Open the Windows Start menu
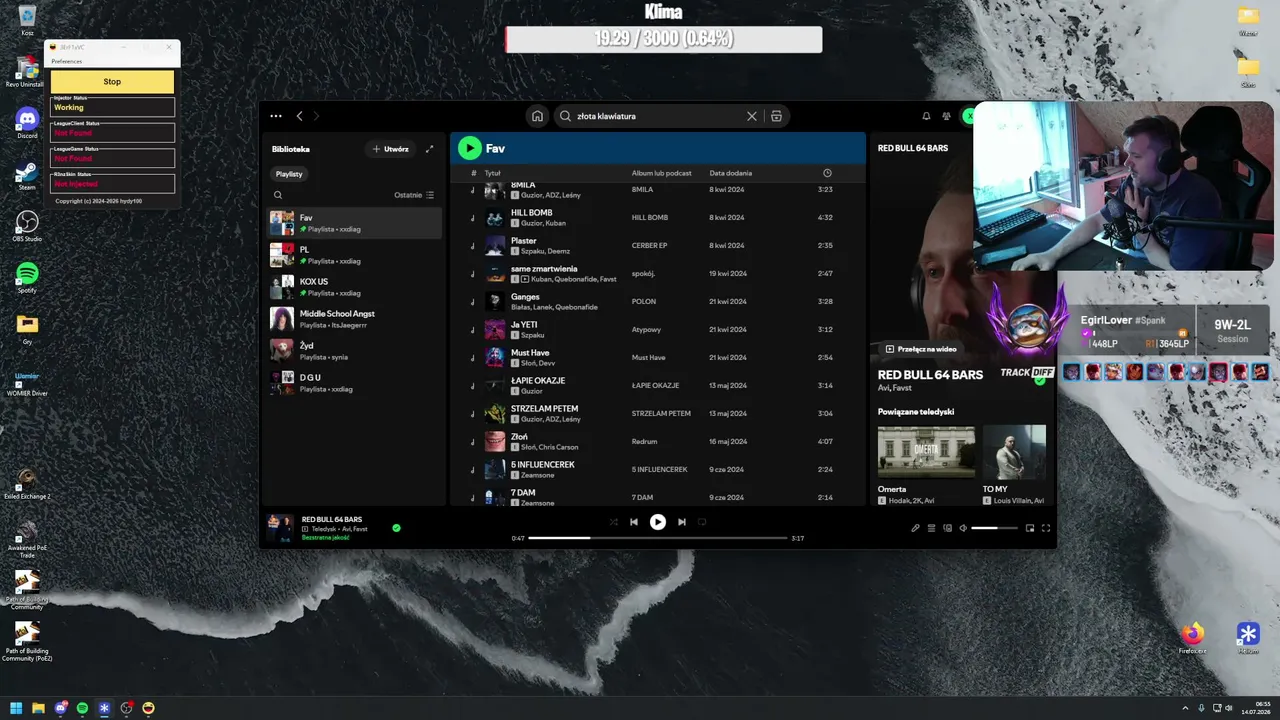 (16, 708)
